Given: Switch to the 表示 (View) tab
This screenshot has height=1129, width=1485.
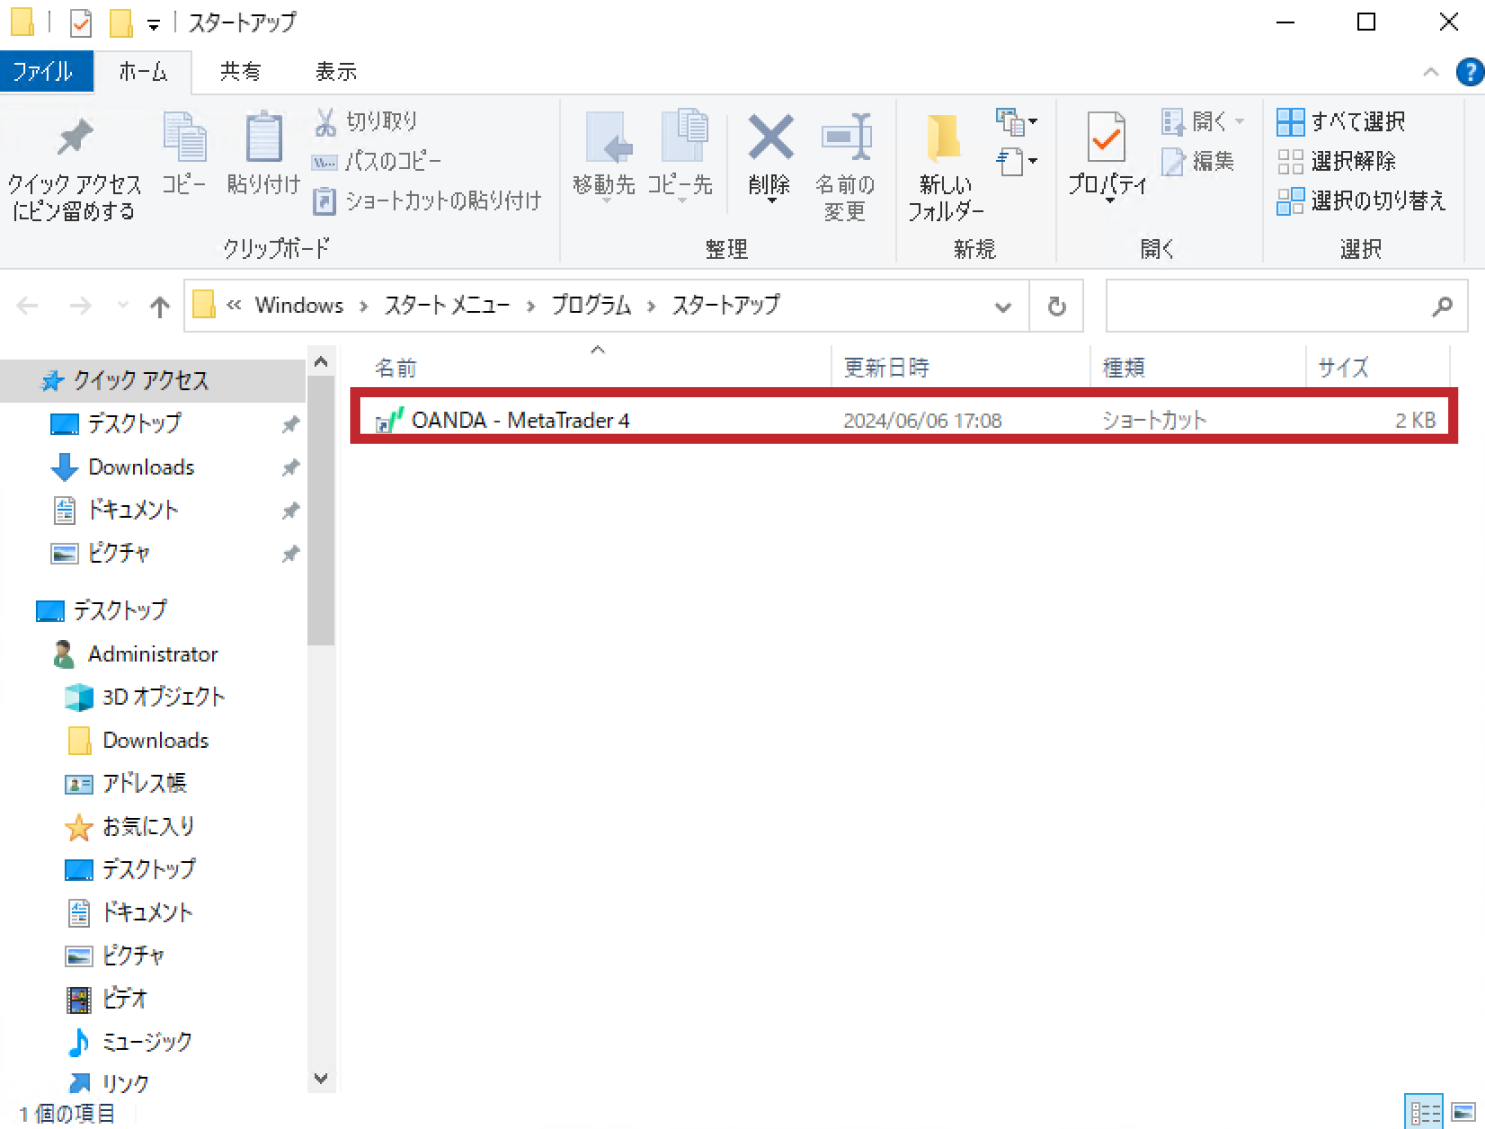Looking at the screenshot, I should (x=336, y=72).
